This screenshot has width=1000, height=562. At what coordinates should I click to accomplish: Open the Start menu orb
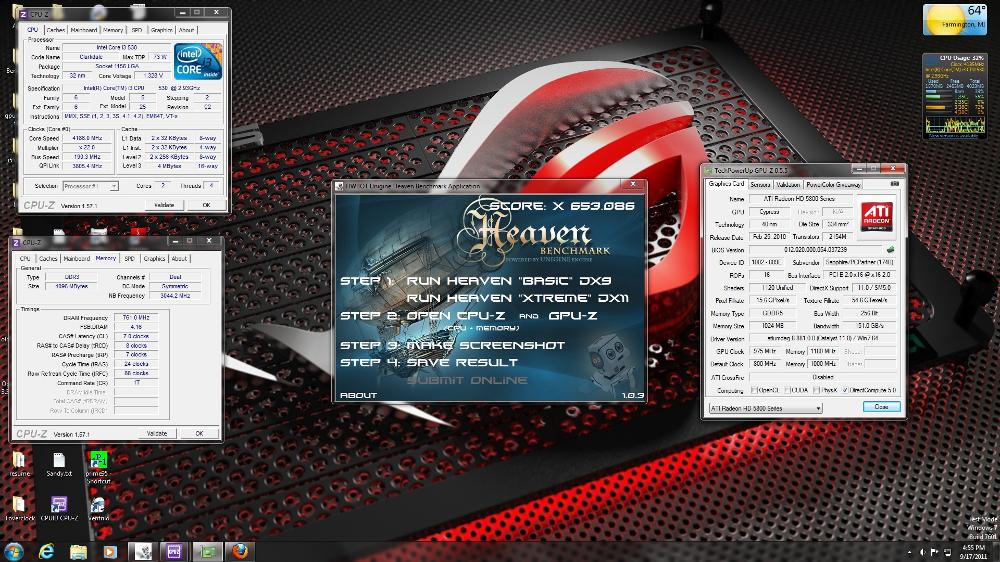coord(13,551)
